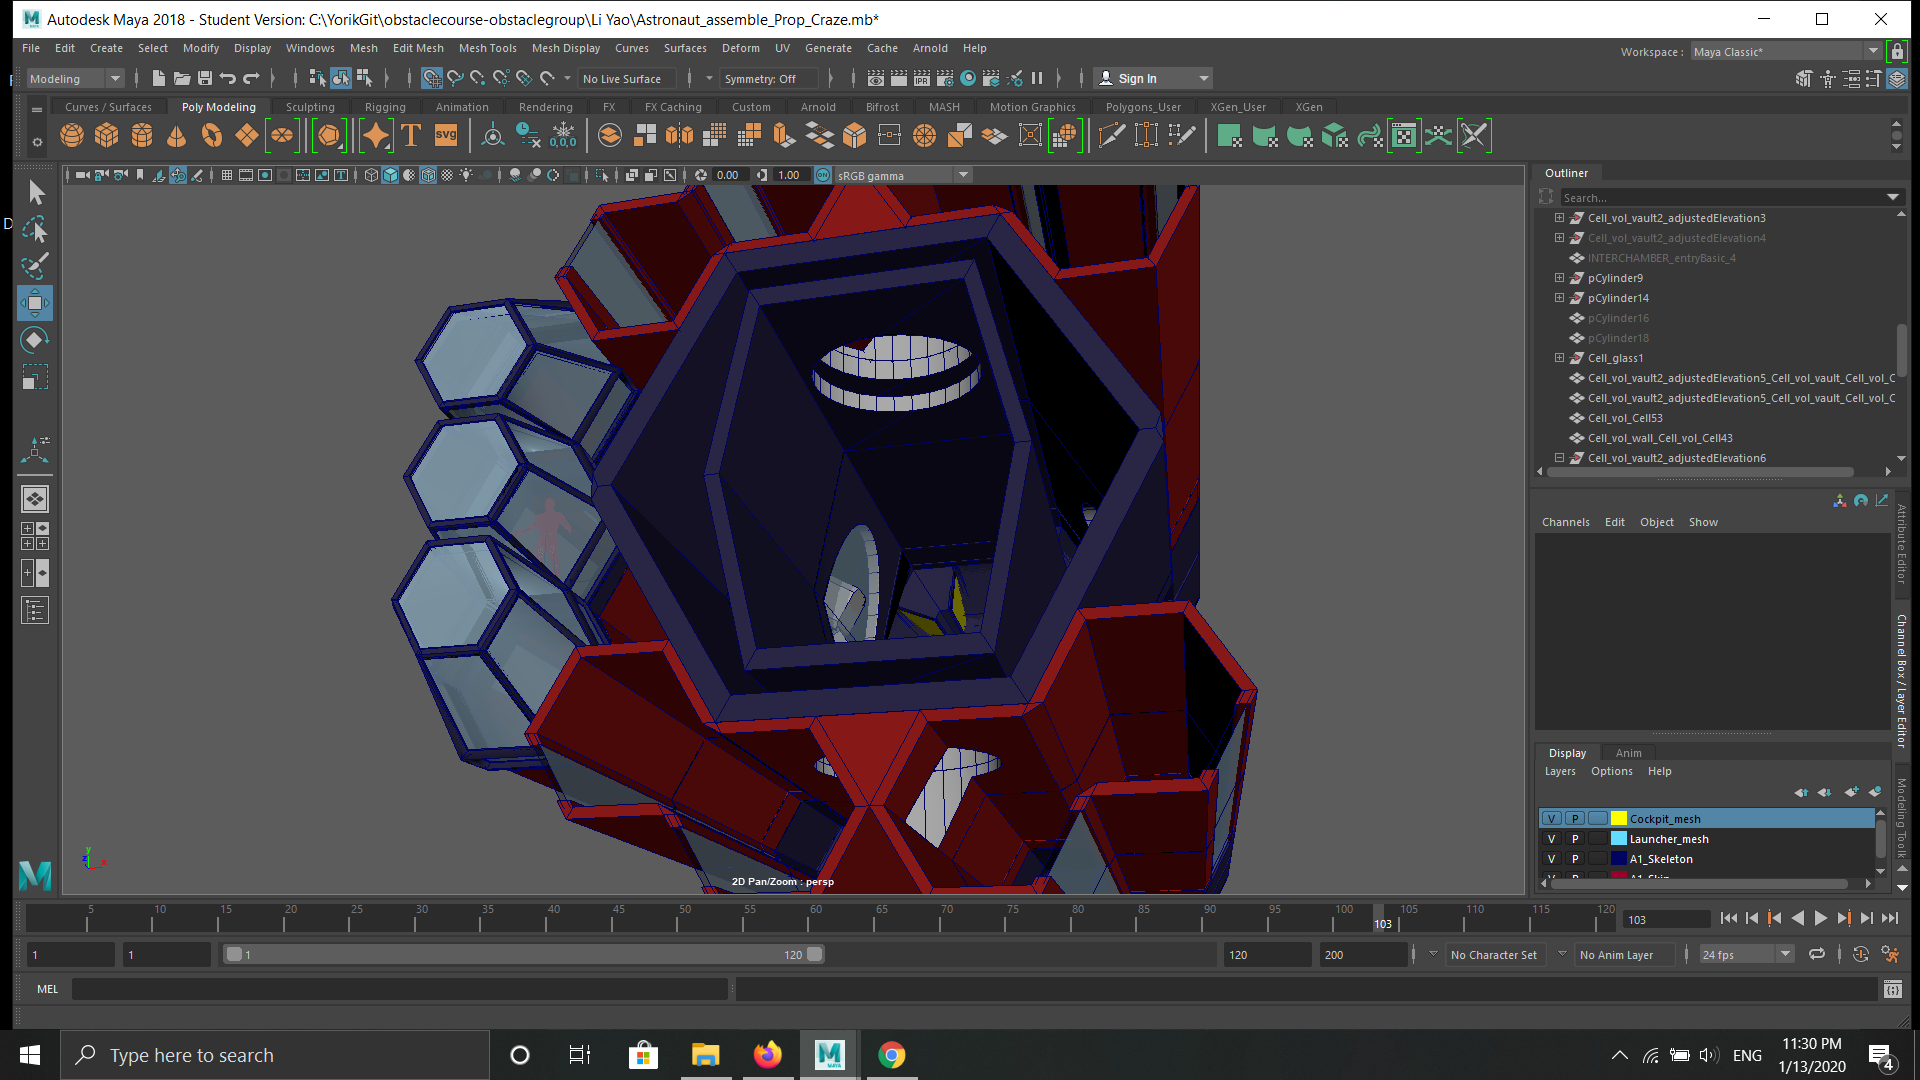Toggle visibility of Launcher_mesh layer
This screenshot has width=1920, height=1080.
[x=1552, y=839]
